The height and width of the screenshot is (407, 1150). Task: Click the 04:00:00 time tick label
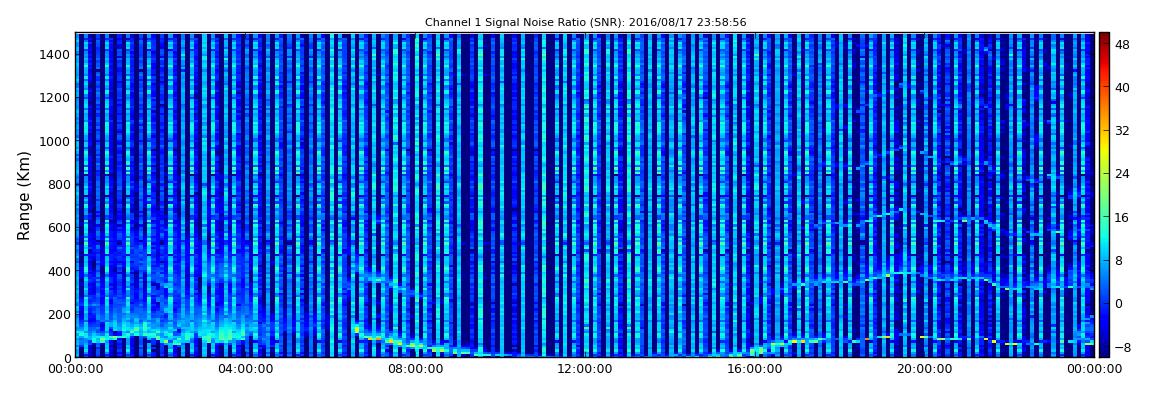click(x=245, y=370)
